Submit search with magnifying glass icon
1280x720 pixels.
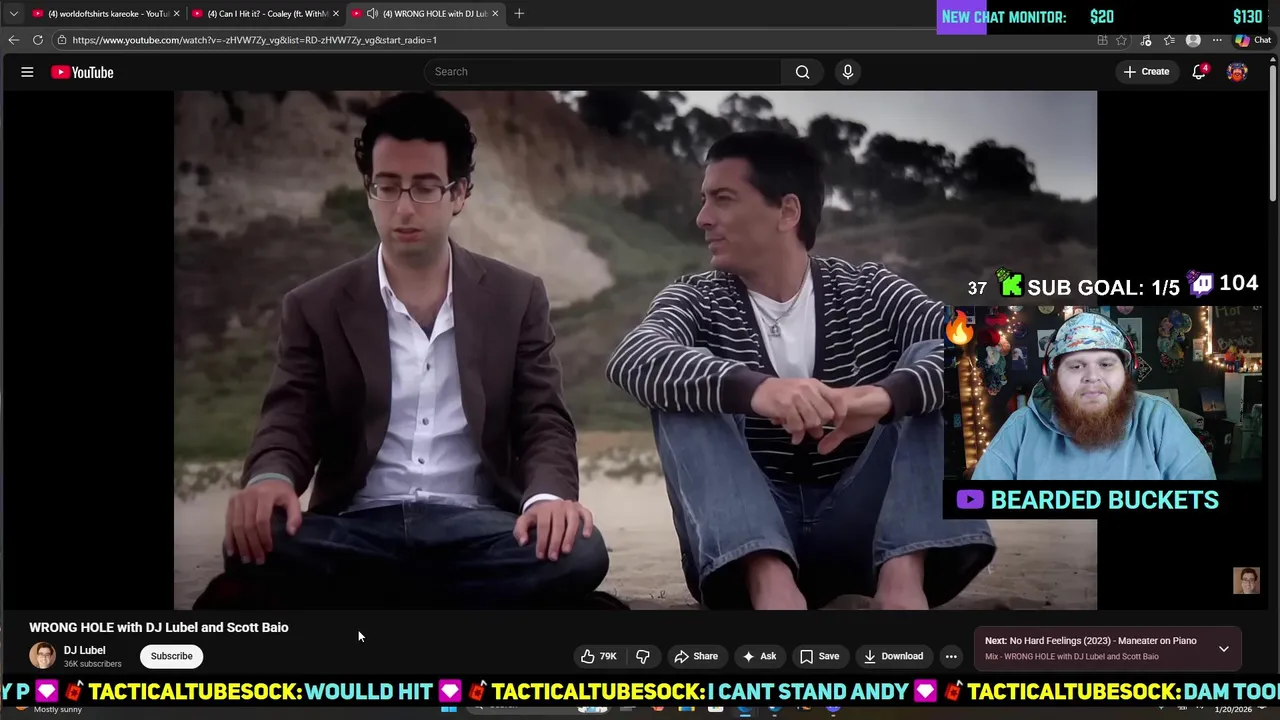coord(802,72)
